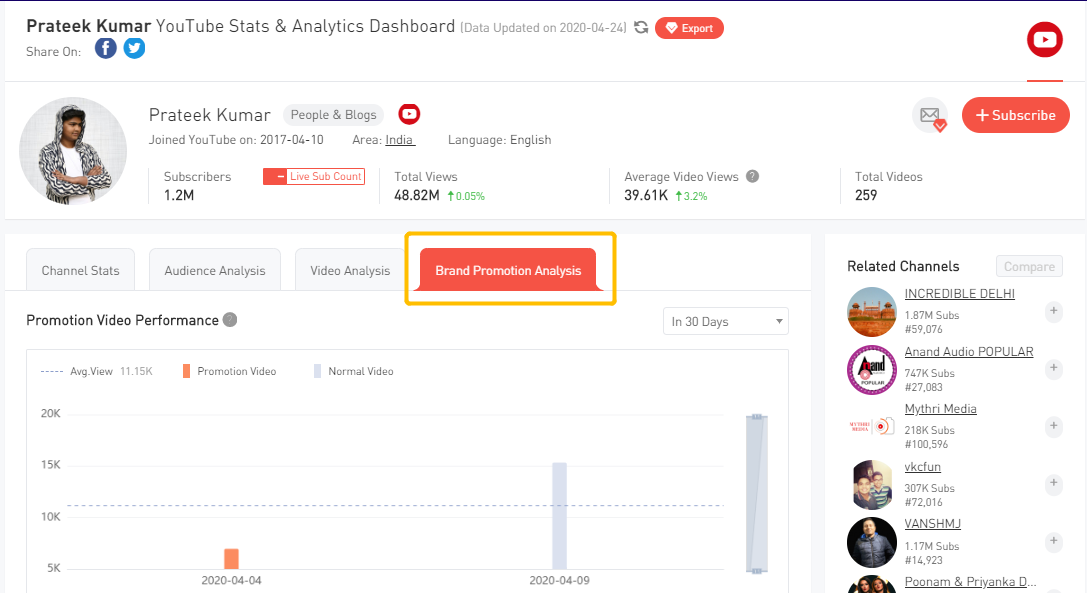Switch to the Channel Stats tab

point(80,270)
